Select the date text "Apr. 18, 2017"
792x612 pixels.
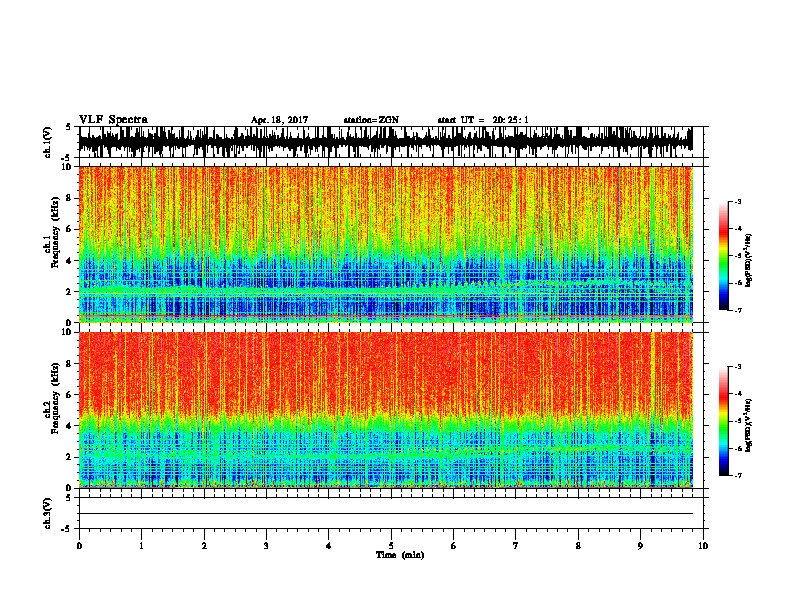(279, 120)
